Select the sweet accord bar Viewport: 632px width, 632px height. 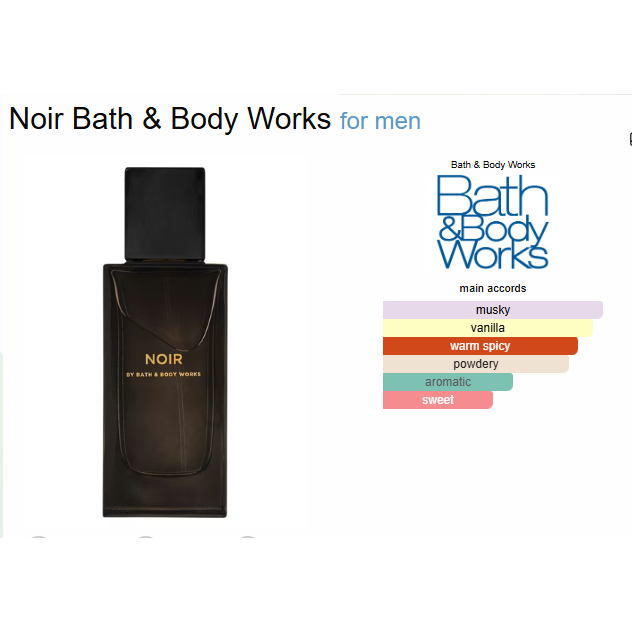pos(438,400)
